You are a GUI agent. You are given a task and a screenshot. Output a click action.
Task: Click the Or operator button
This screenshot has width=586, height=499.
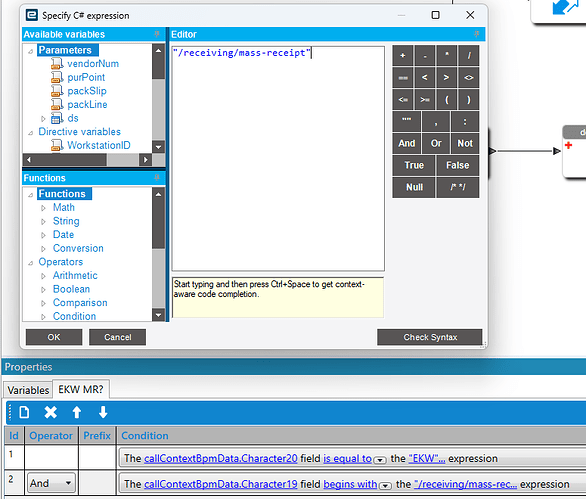pos(436,144)
